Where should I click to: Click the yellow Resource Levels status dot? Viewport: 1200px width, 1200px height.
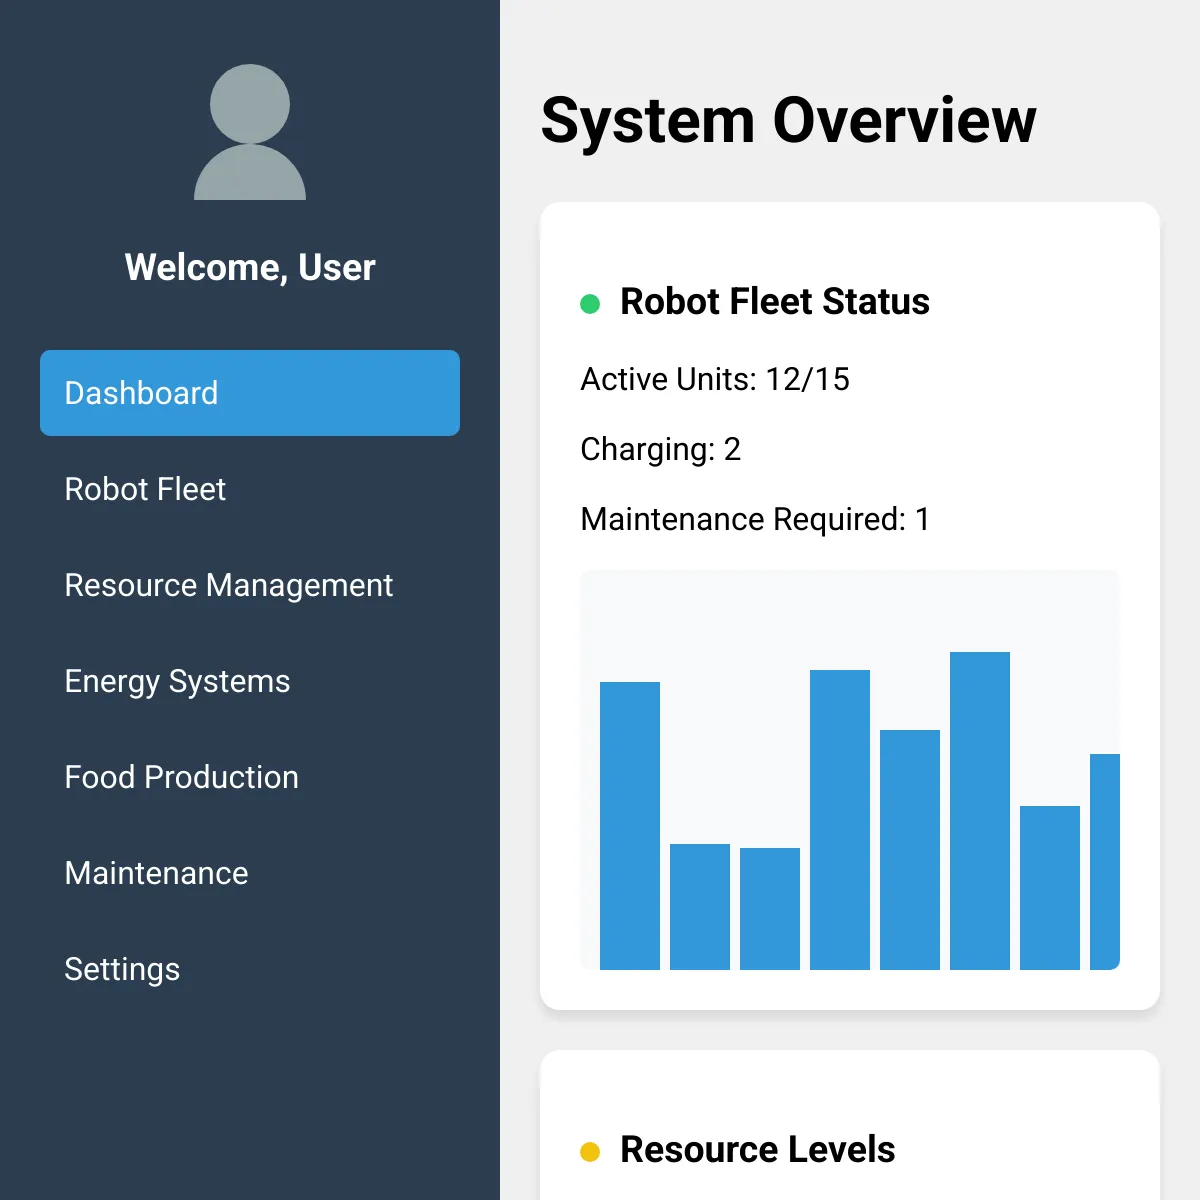click(x=590, y=1152)
